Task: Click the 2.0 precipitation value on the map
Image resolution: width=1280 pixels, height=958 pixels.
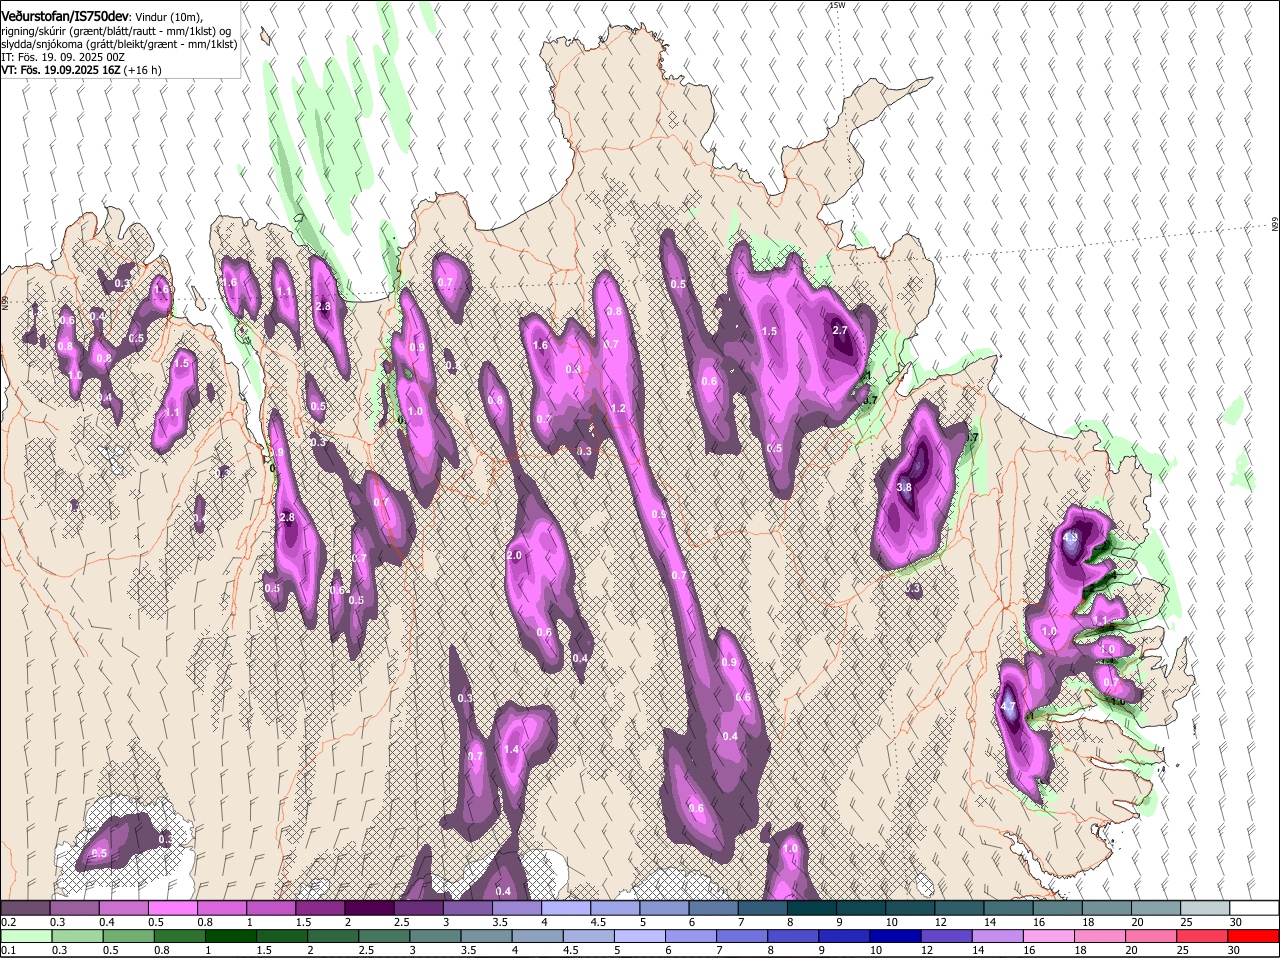Action: pyautogui.click(x=515, y=555)
